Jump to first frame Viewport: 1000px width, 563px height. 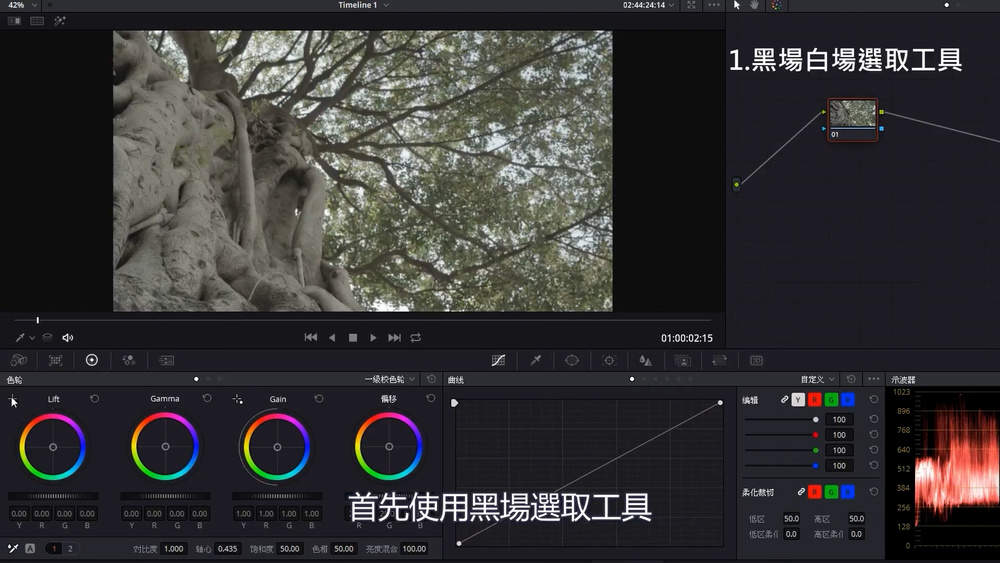(x=311, y=337)
